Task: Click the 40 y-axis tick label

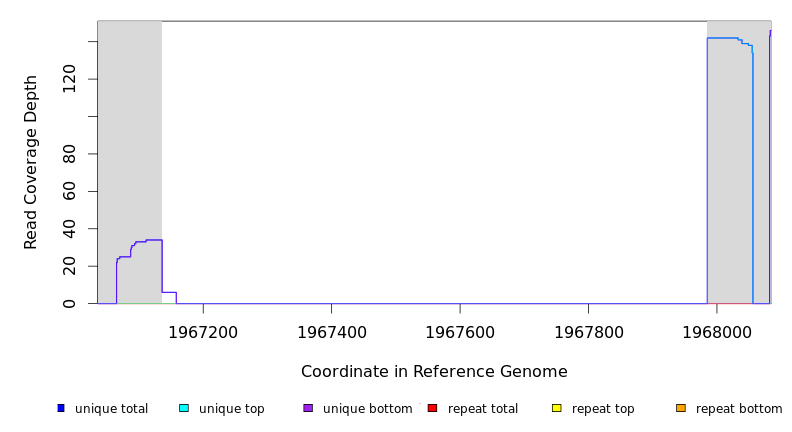Action: pyautogui.click(x=69, y=229)
